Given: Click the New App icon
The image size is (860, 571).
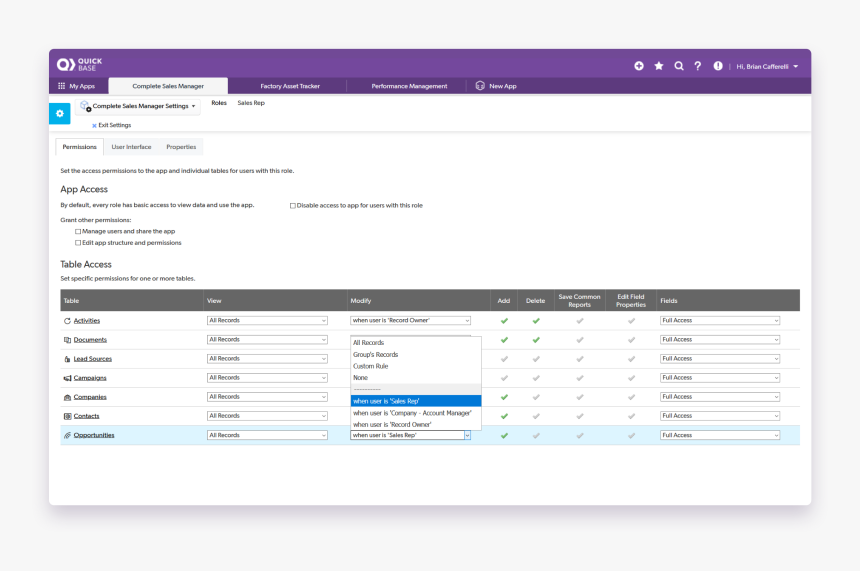Looking at the screenshot, I should 480,86.
